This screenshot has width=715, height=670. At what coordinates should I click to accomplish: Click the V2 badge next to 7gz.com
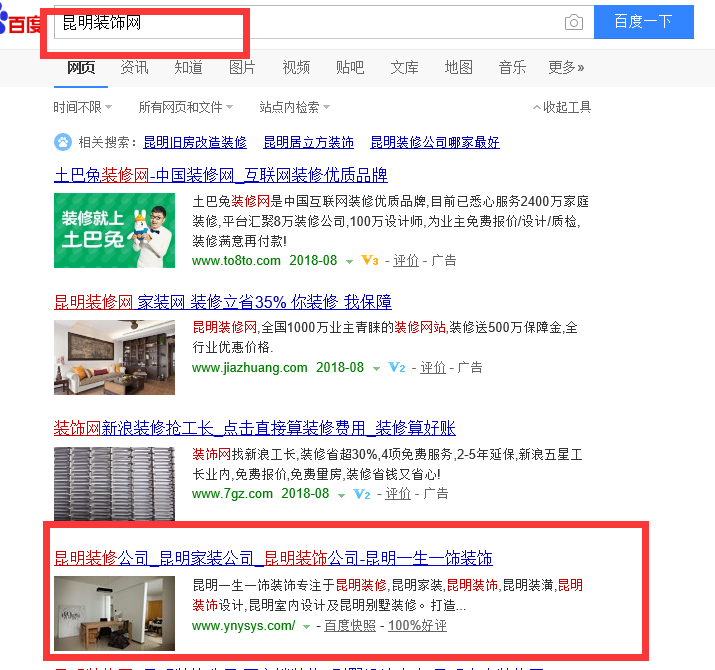click(x=362, y=494)
